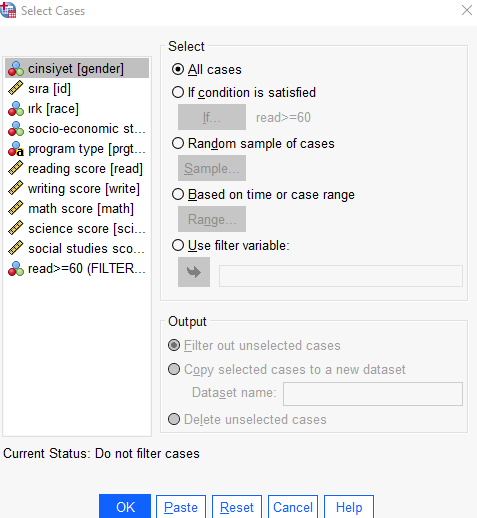Choose Based on time or case range
Screen dimensions: 477x518
click(178, 194)
